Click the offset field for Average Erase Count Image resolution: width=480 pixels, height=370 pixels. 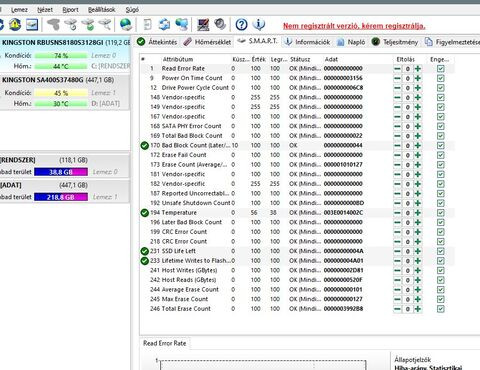[x=407, y=290]
